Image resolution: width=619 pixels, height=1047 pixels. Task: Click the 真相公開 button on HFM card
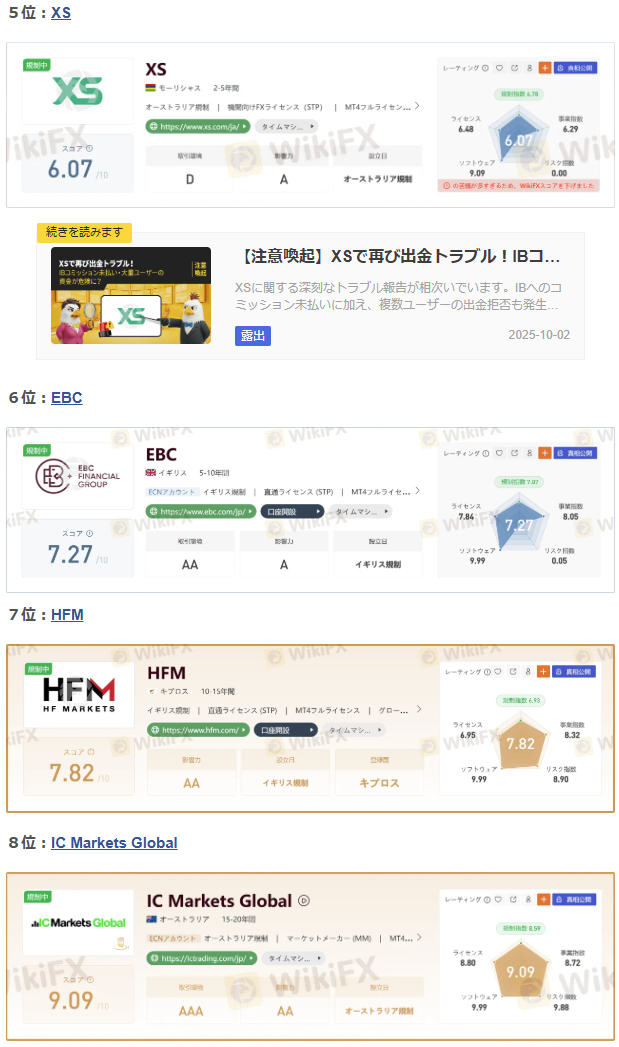click(574, 672)
